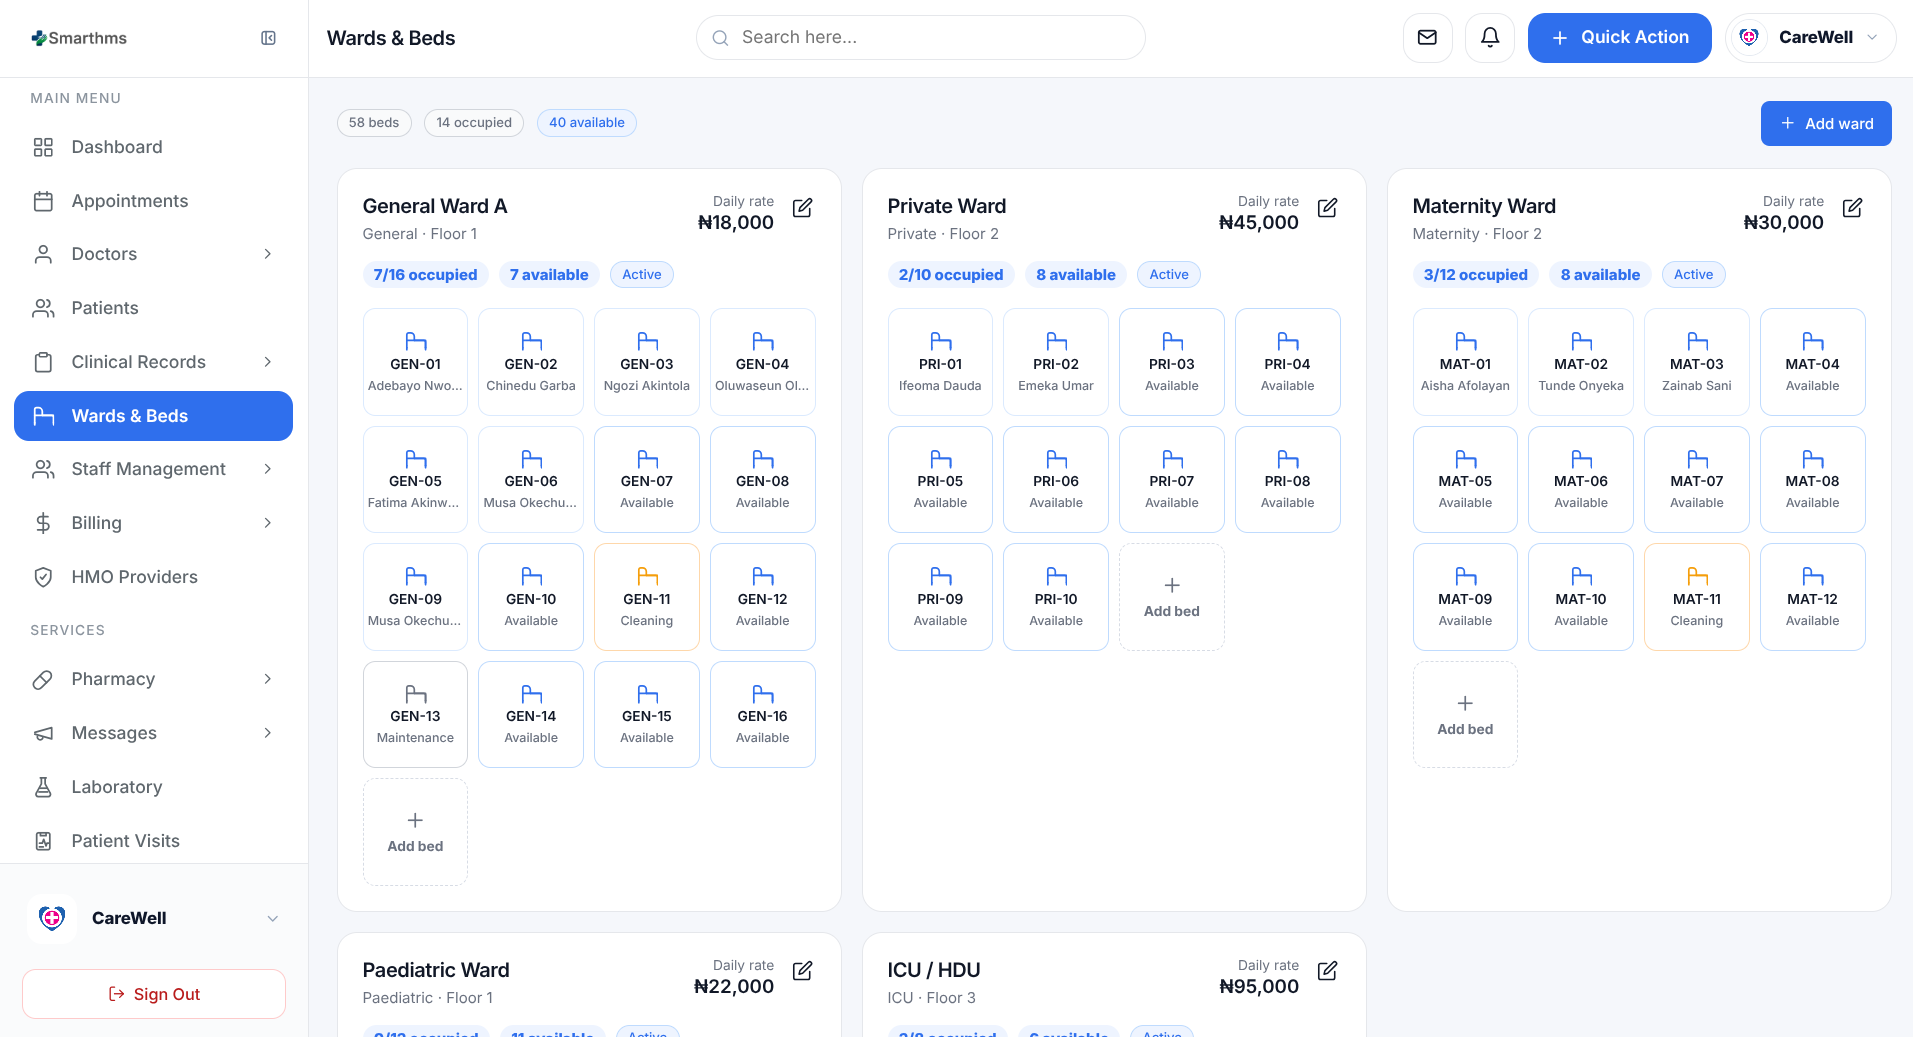Click the 40 available filter chip

coord(587,123)
